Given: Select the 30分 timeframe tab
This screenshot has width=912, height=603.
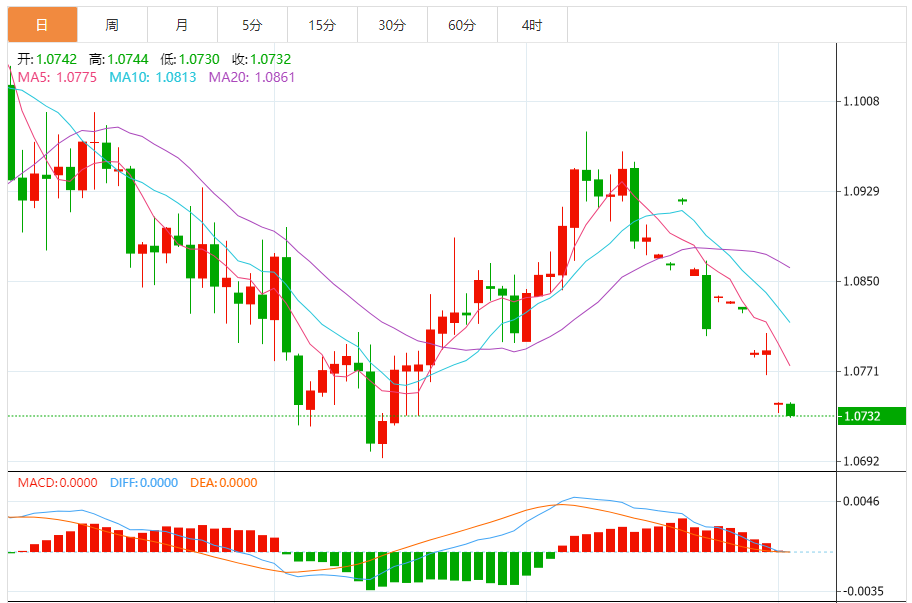Looking at the screenshot, I should point(392,25).
